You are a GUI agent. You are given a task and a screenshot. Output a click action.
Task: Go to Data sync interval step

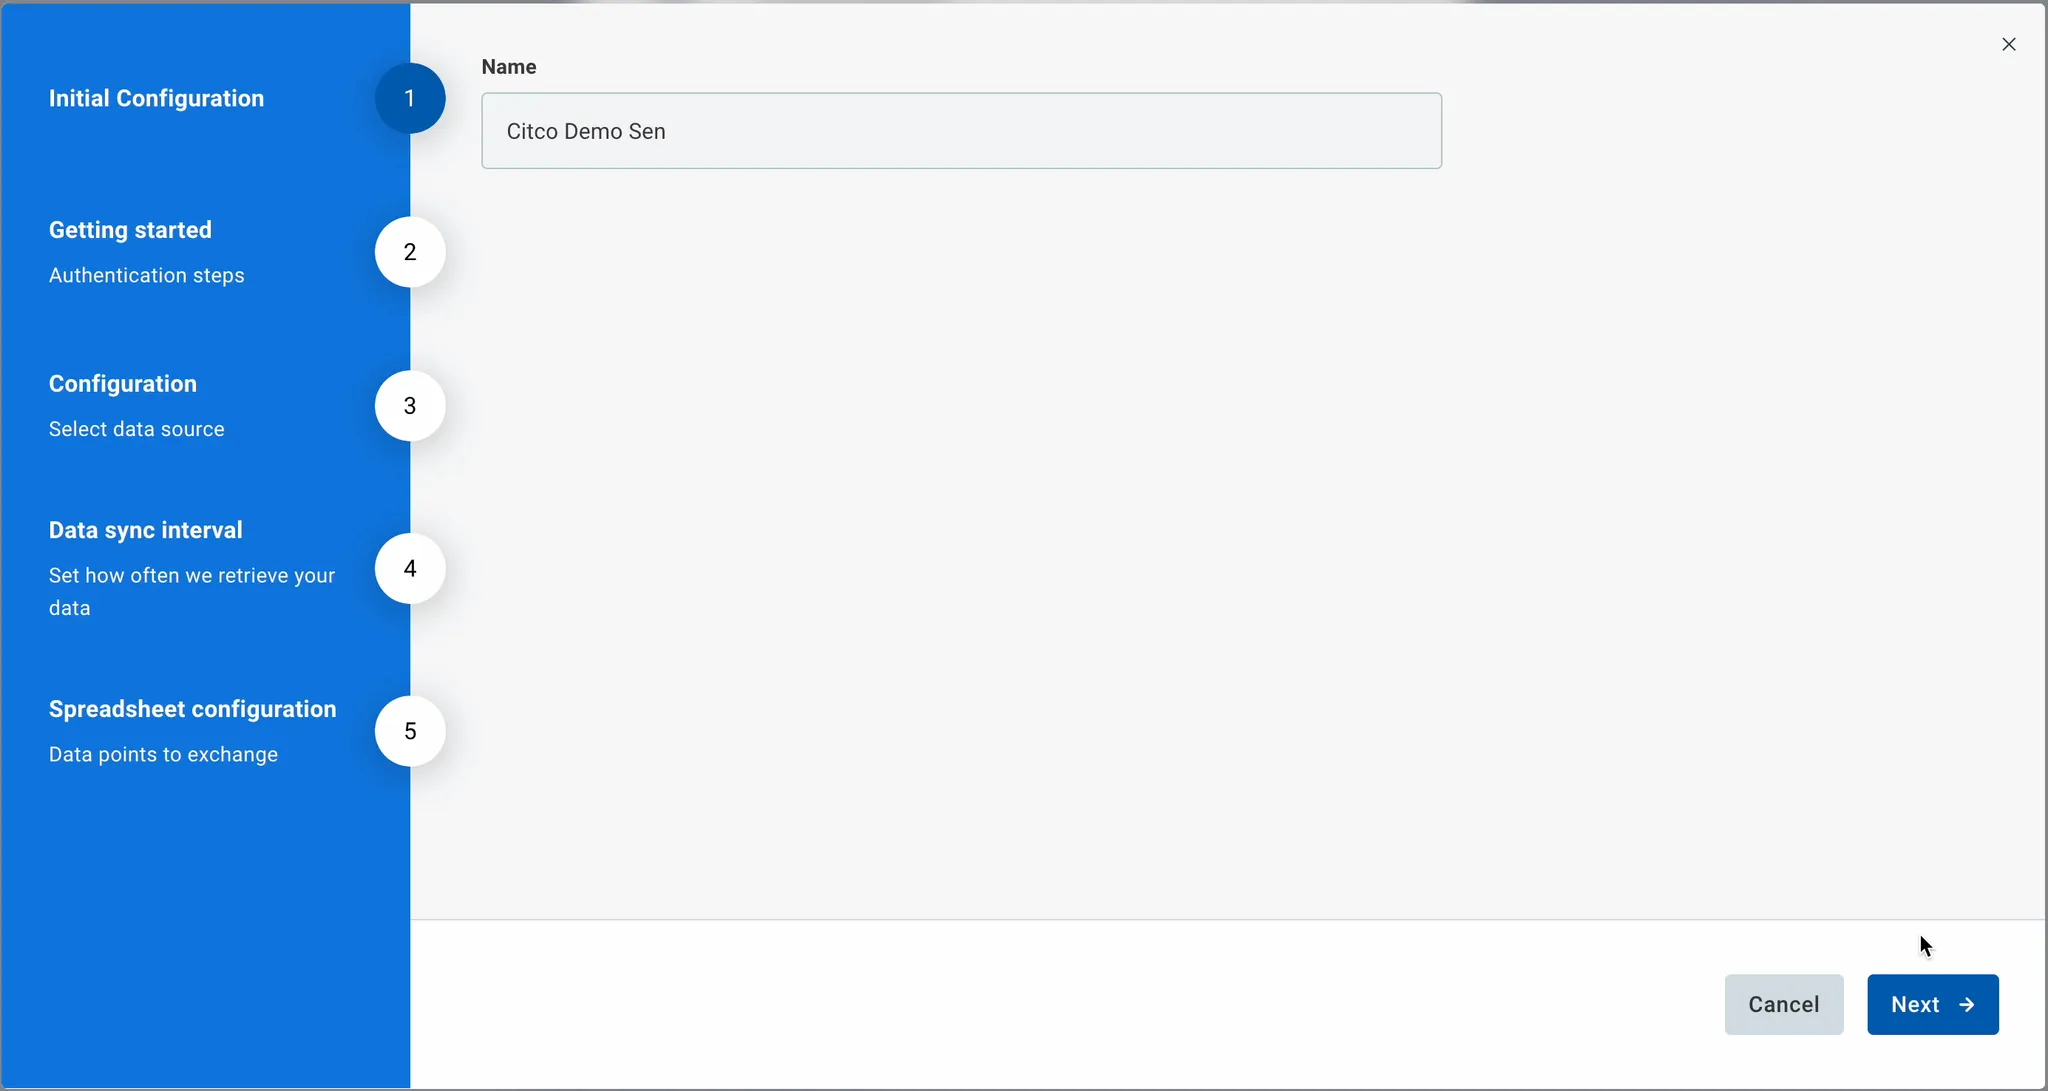[x=146, y=530]
